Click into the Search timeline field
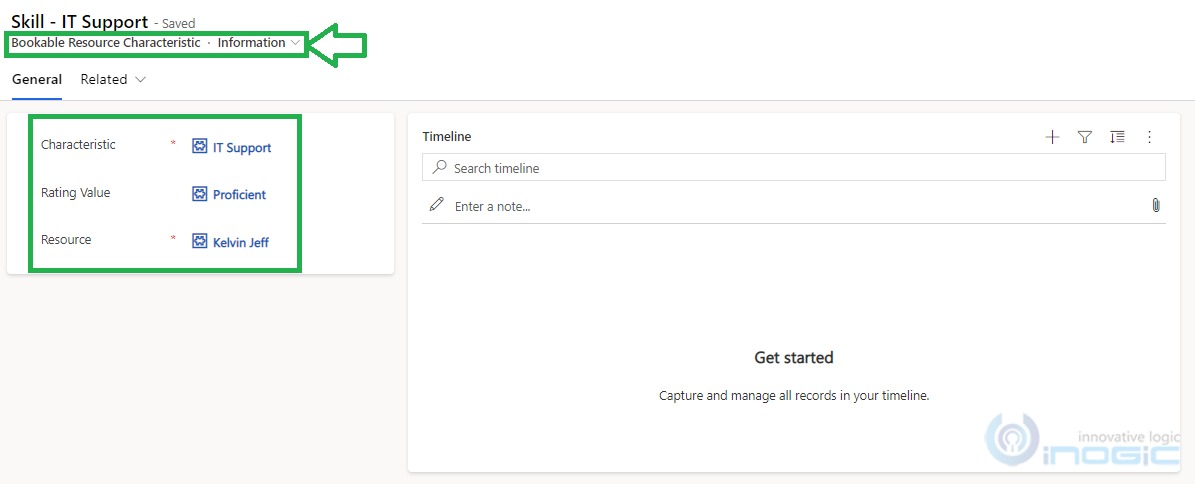The height and width of the screenshot is (484, 1195). pos(793,168)
